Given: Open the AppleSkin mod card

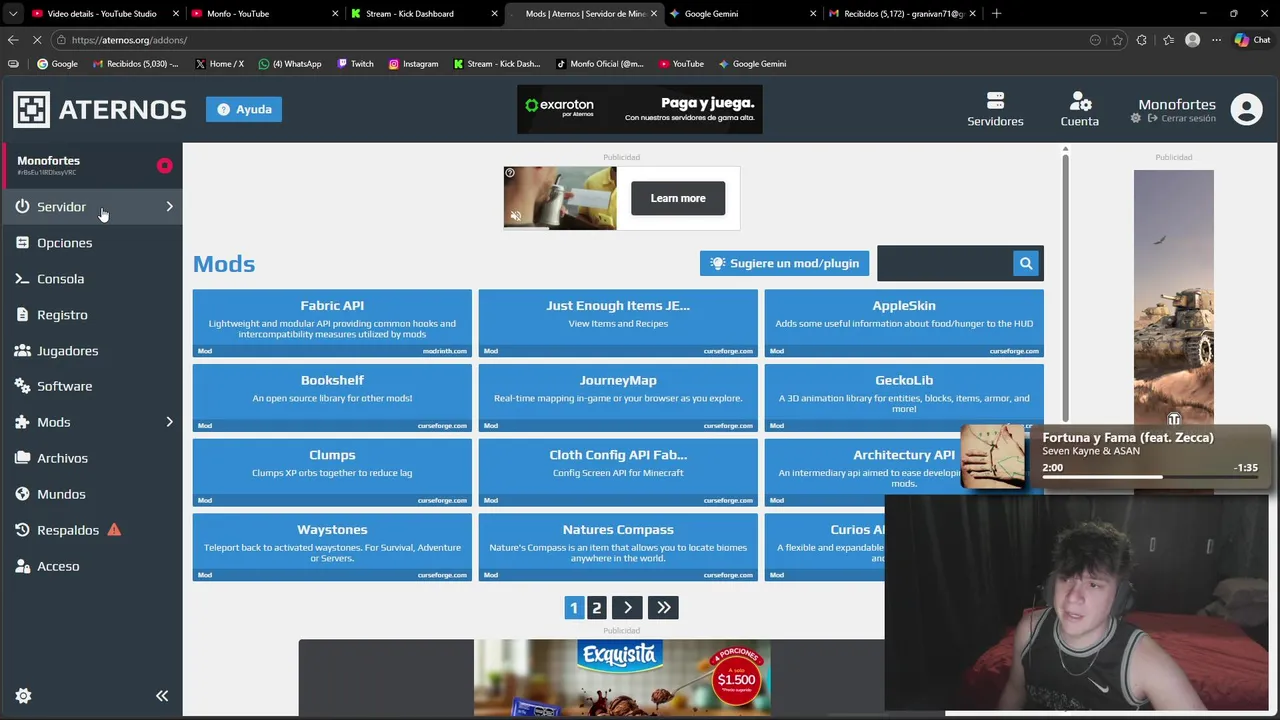Looking at the screenshot, I should [904, 323].
